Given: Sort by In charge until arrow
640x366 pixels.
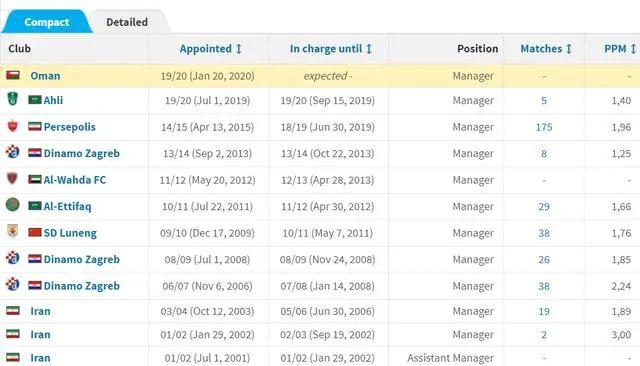Looking at the screenshot, I should pos(369,49).
